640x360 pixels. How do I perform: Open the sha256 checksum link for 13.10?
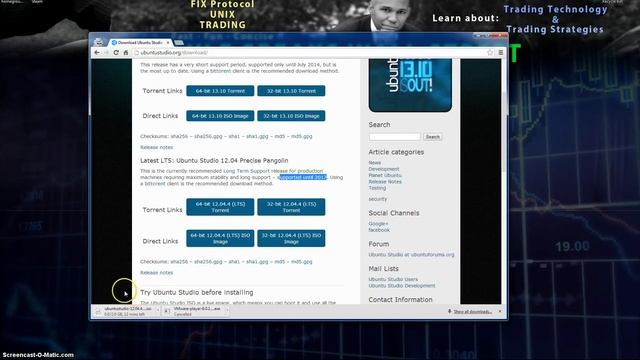click(x=179, y=136)
